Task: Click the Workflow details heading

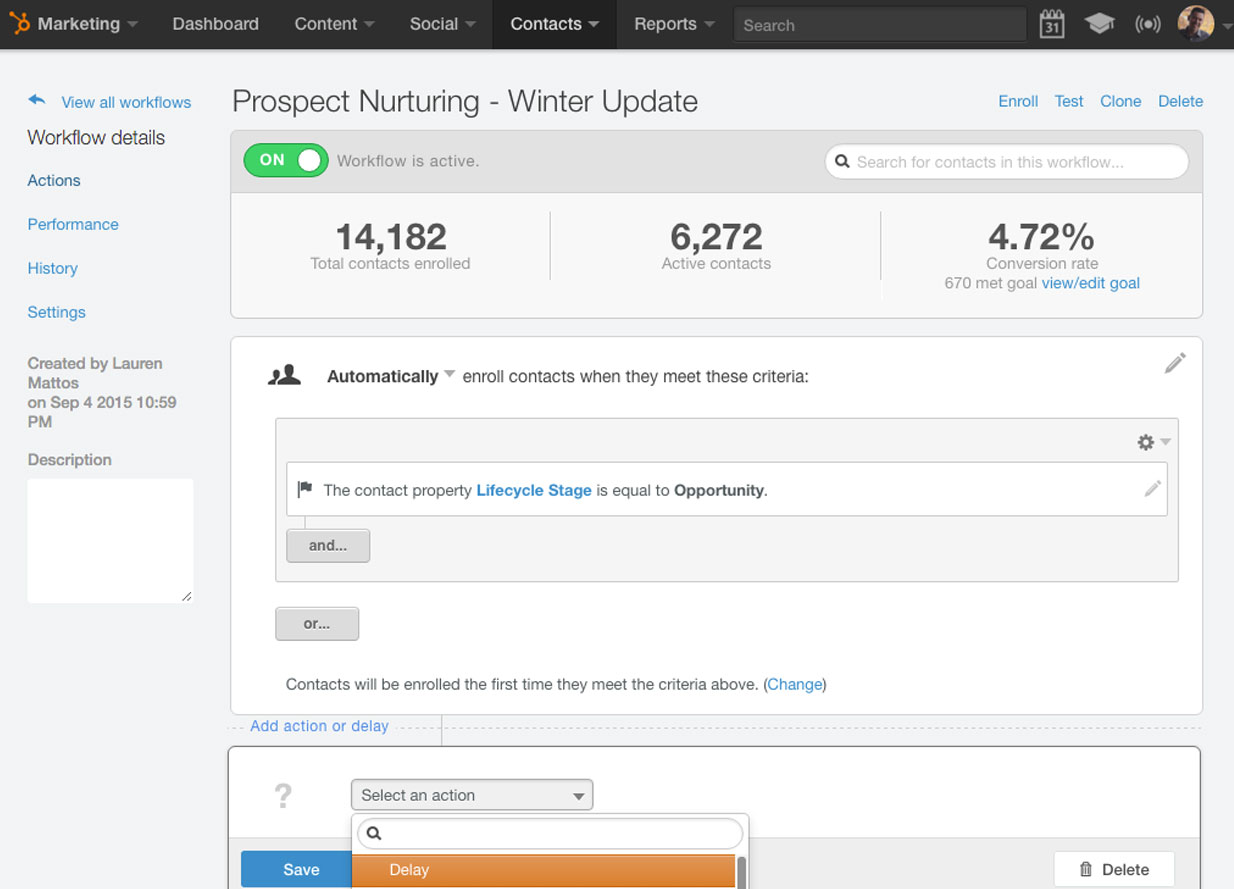Action: [96, 138]
